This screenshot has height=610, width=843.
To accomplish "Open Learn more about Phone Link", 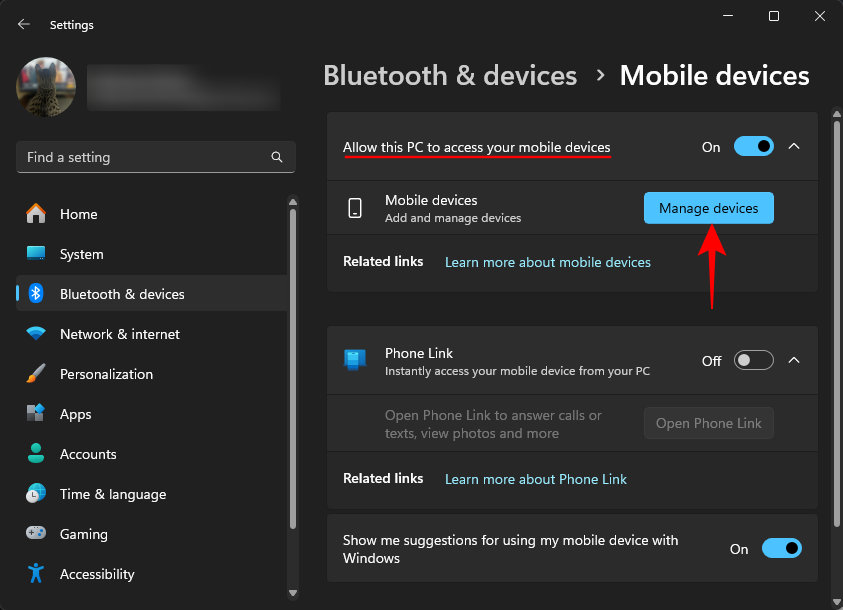I will point(536,479).
